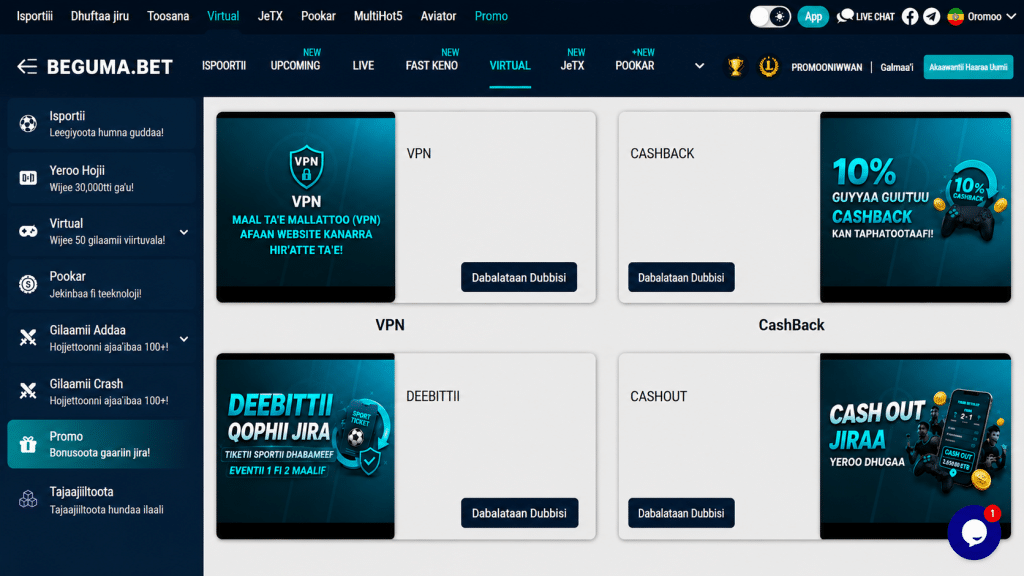Screen dimensions: 1024x576
Task: Expand the Virtual sidebar submenu chevron
Action: [184, 232]
